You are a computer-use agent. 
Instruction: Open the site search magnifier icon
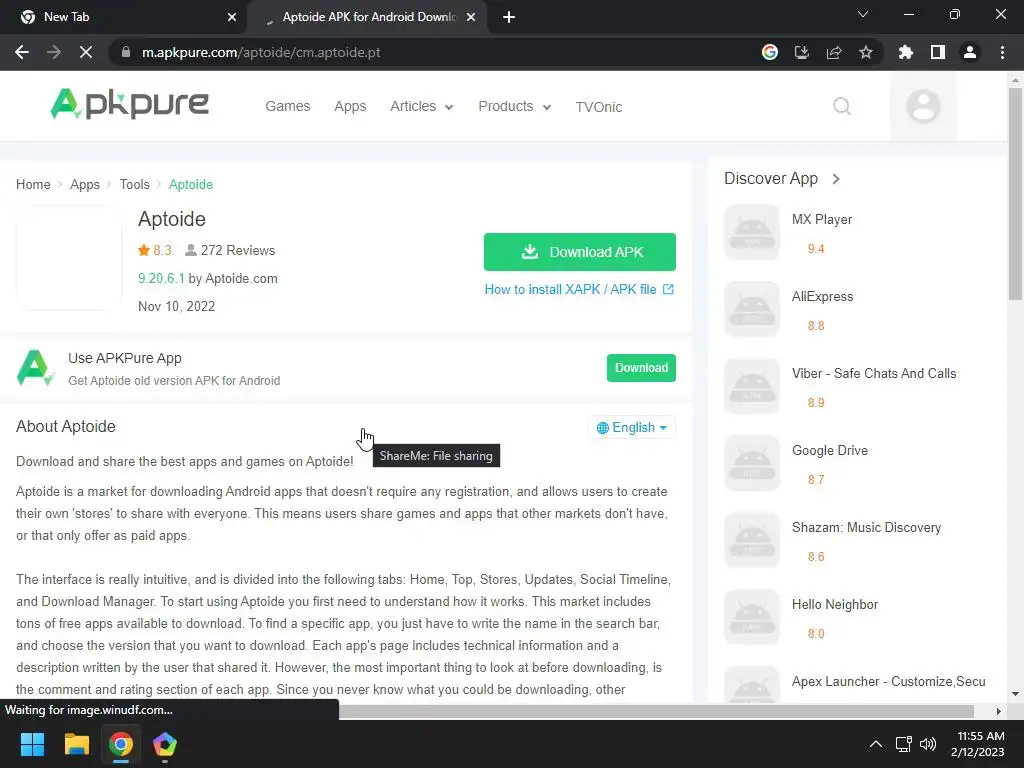842,106
